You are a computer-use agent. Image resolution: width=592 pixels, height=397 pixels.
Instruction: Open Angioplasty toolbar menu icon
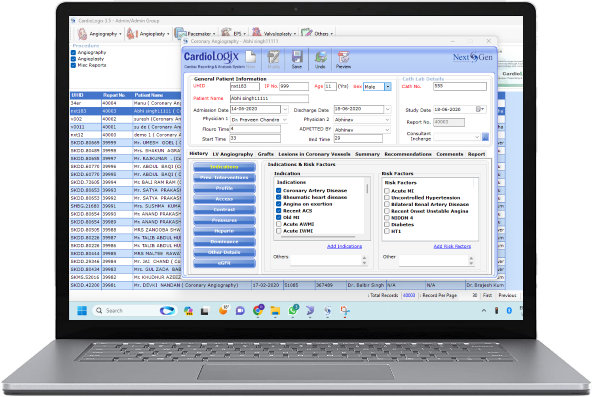point(131,34)
